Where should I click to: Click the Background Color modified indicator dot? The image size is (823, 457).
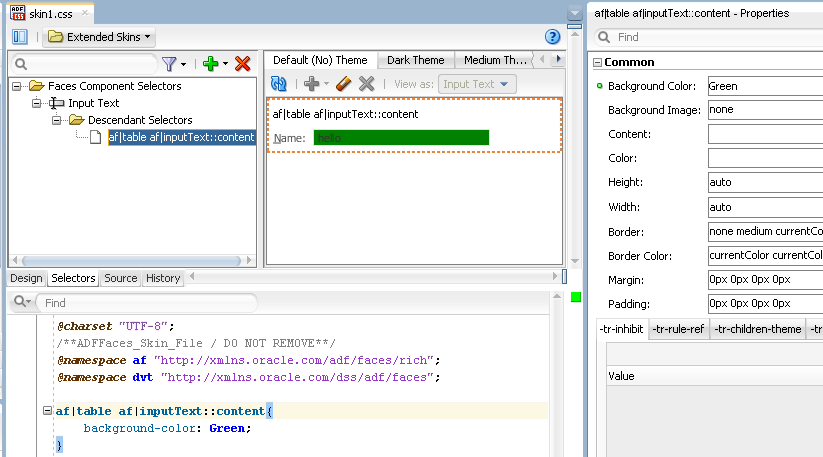tap(600, 86)
